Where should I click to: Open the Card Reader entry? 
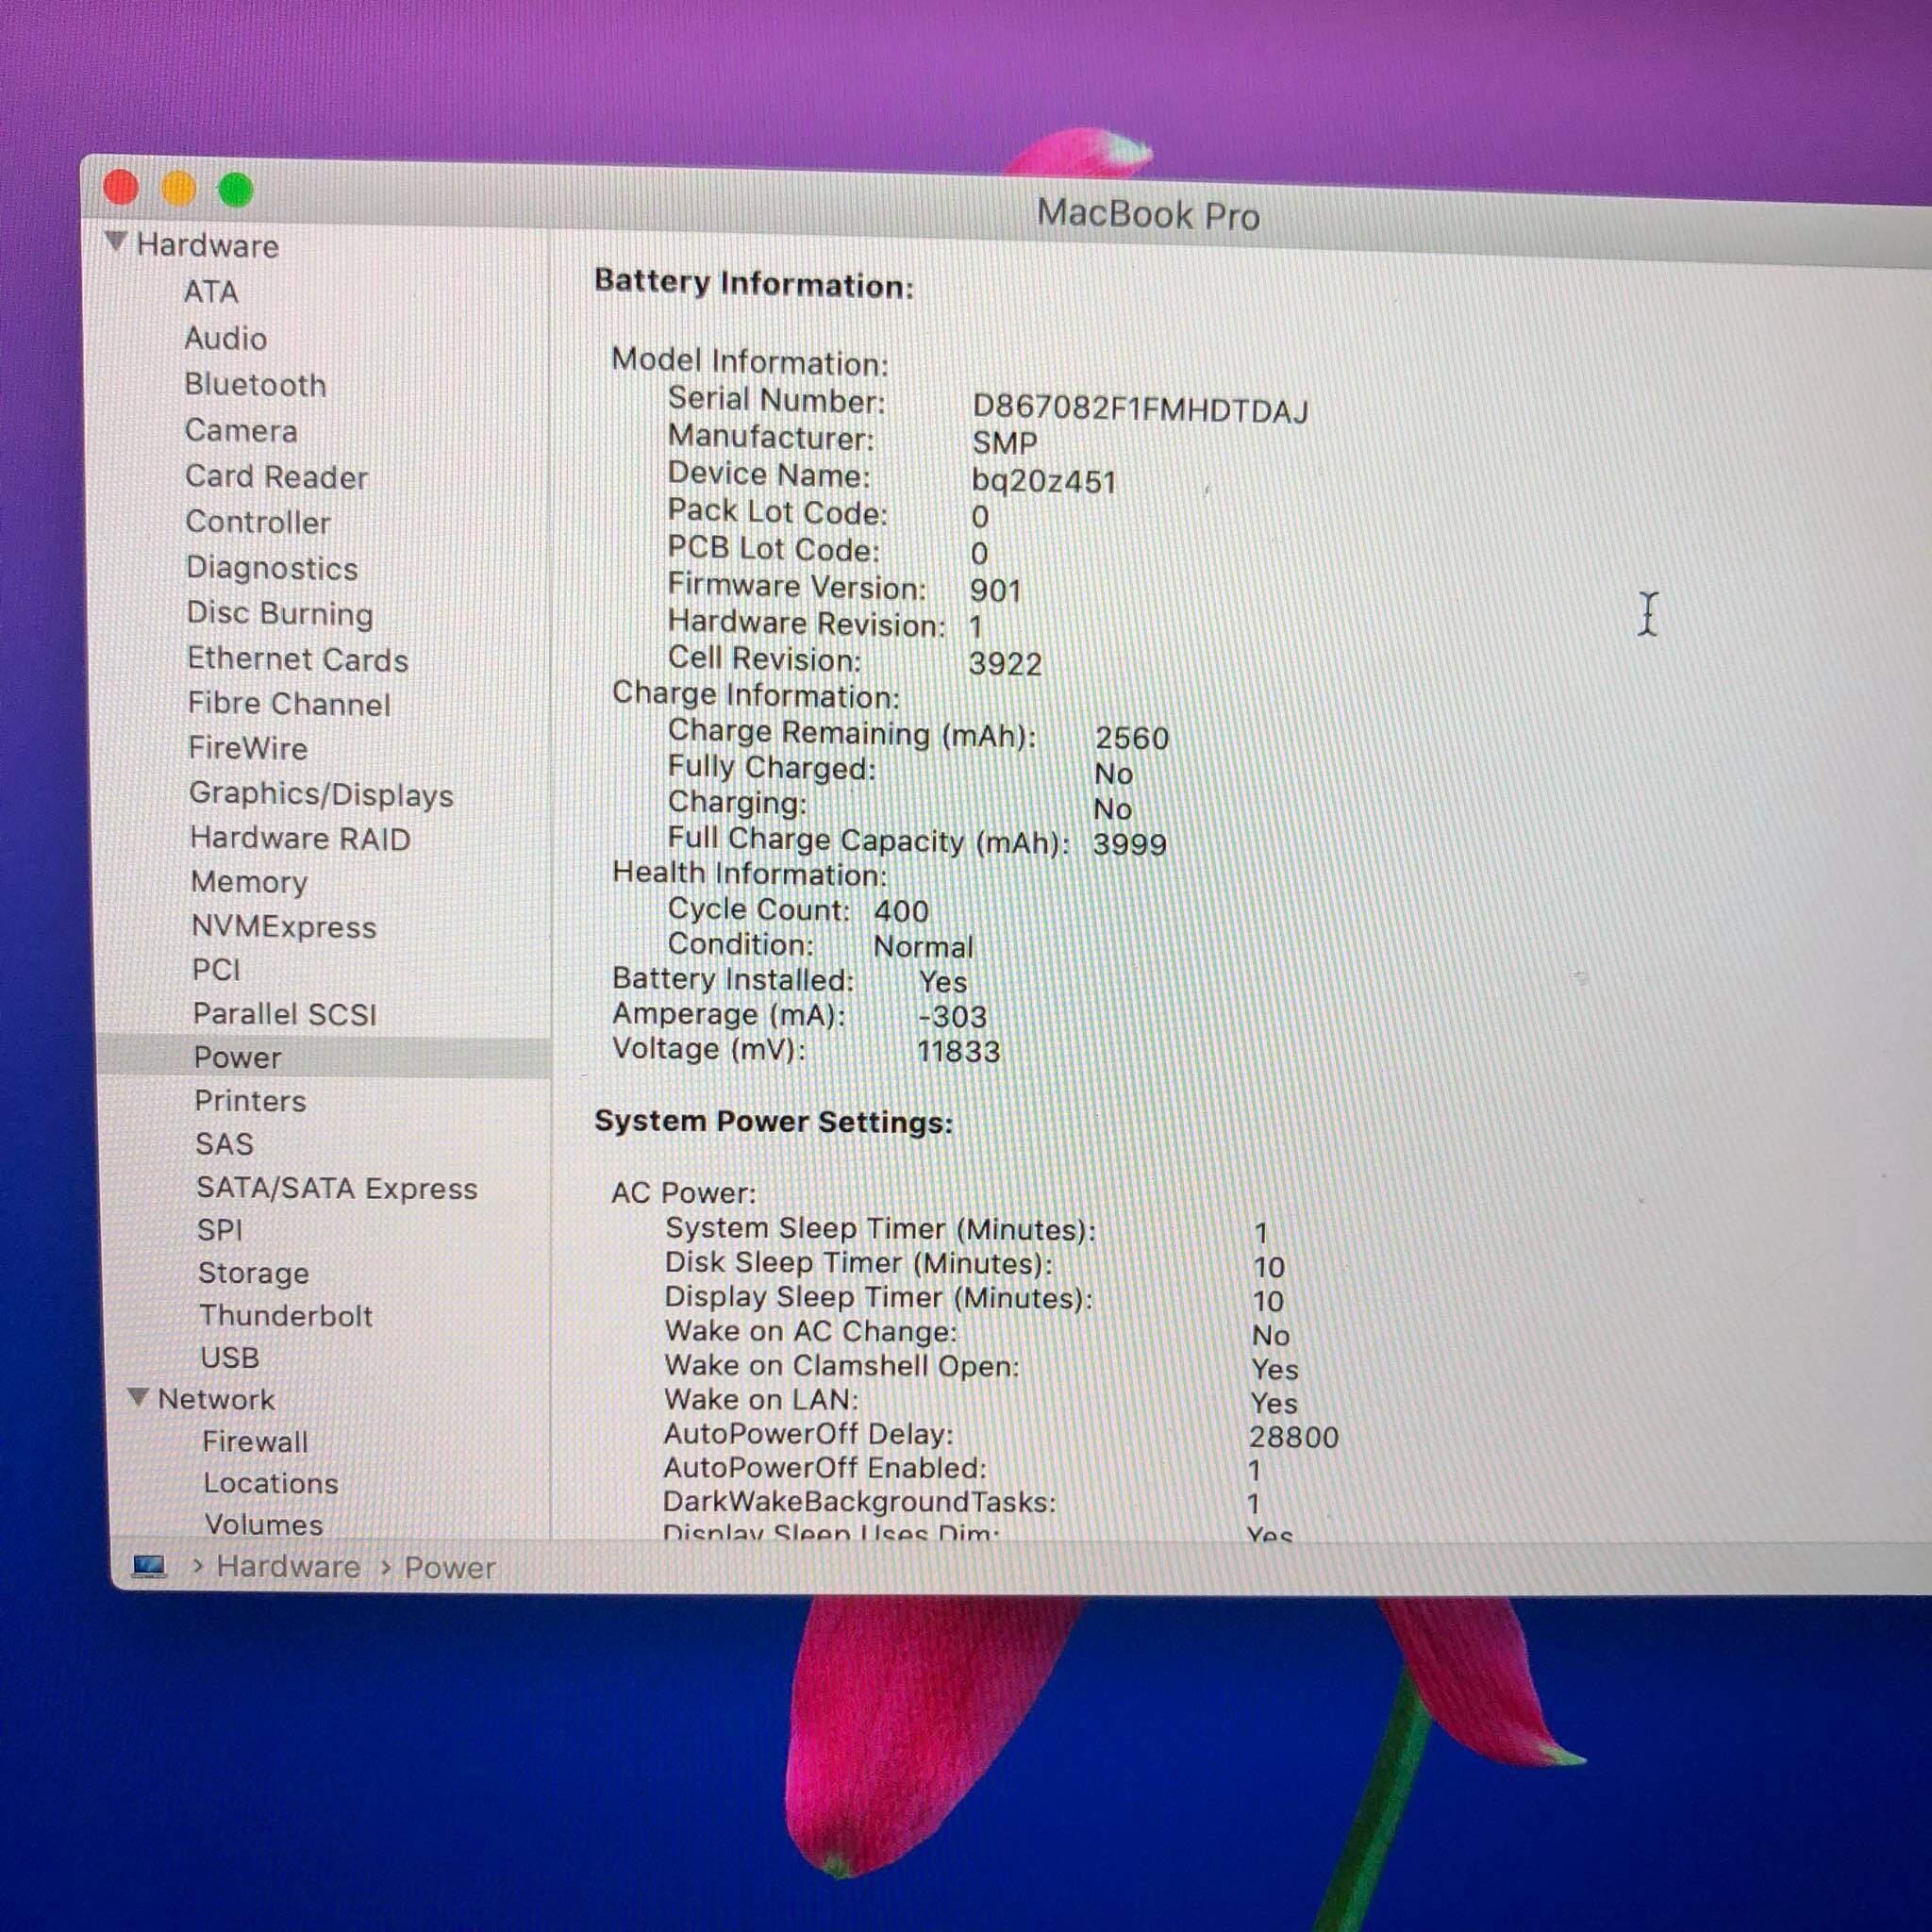276,477
